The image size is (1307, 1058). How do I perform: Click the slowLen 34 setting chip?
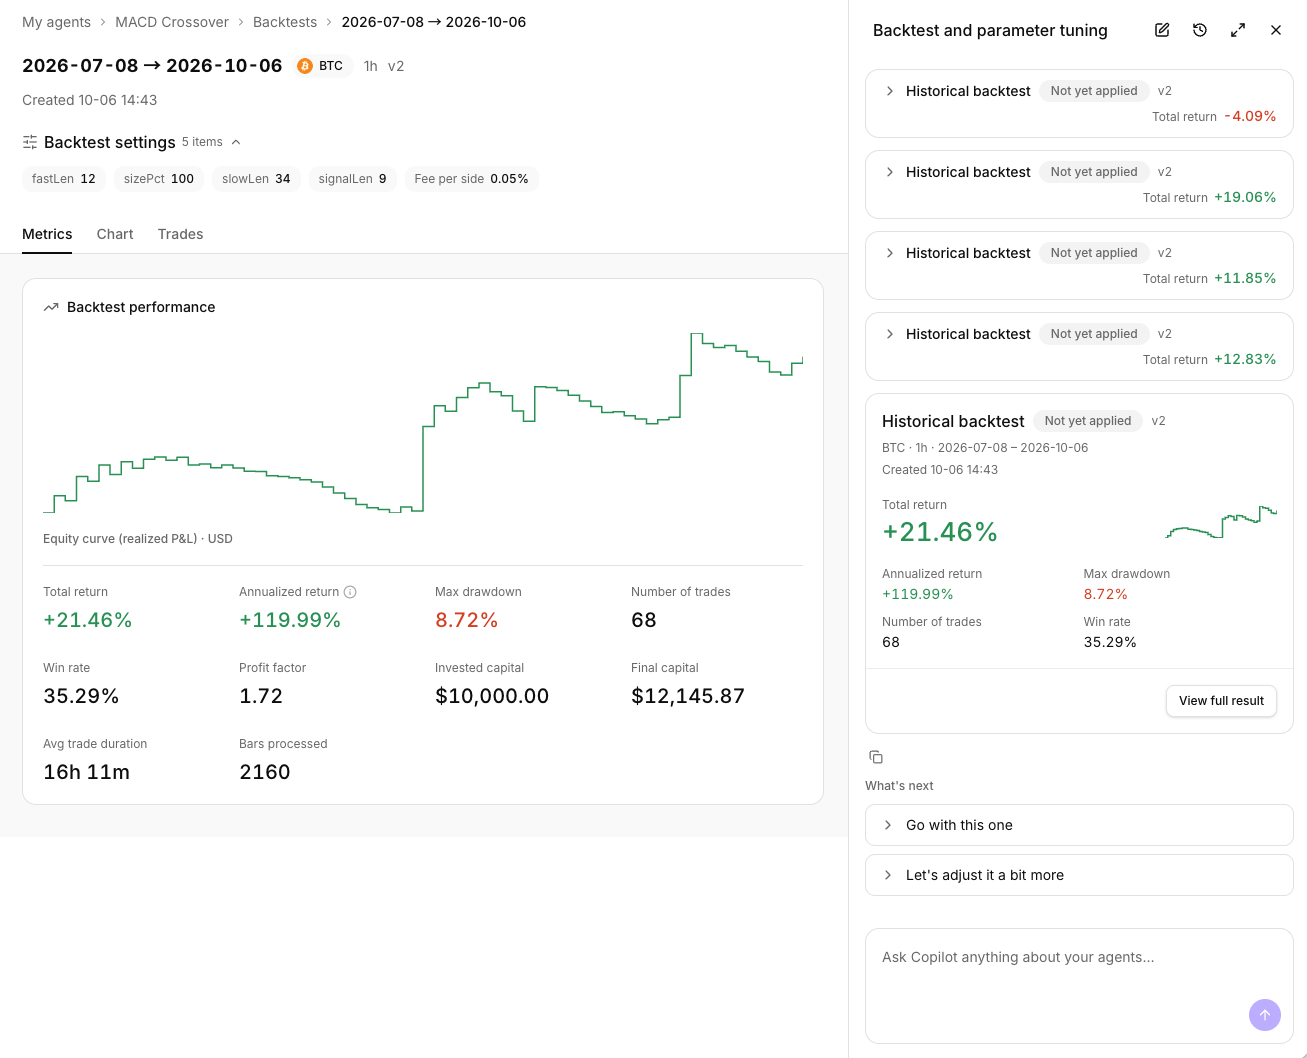point(256,179)
